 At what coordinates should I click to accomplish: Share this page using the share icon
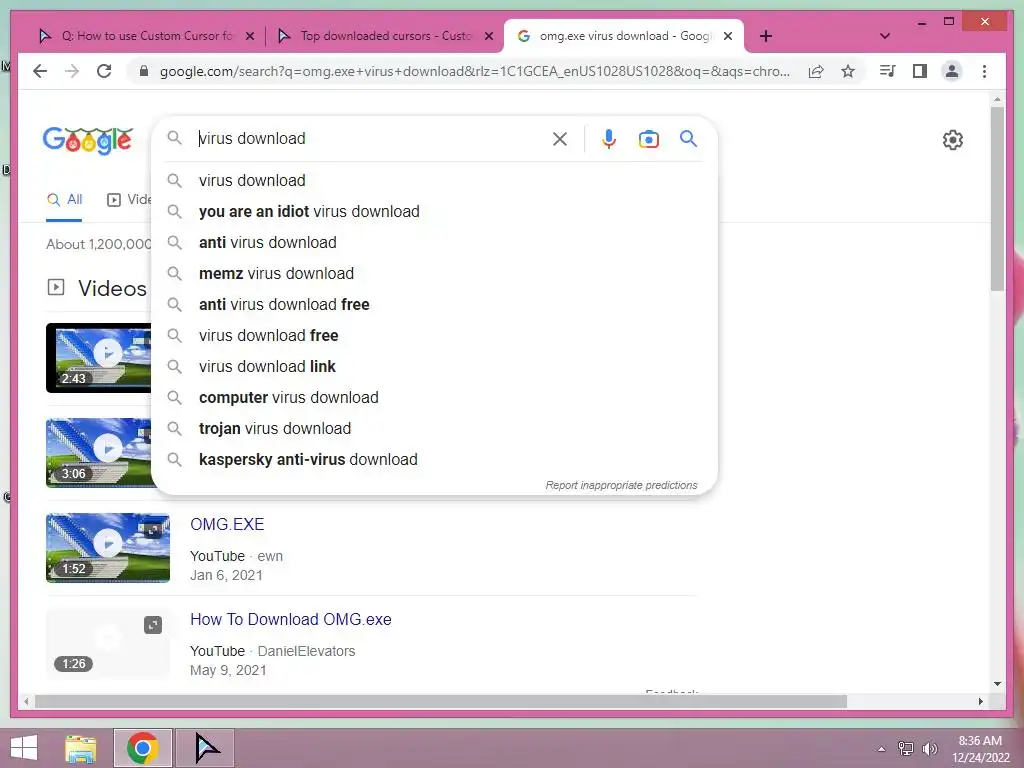(816, 71)
